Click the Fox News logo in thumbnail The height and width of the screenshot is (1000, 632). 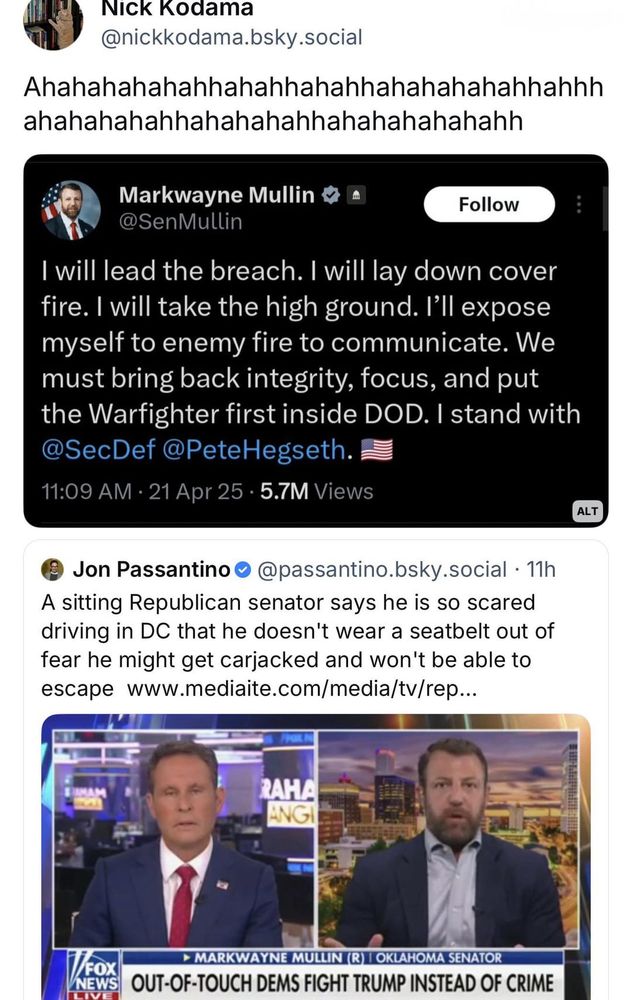click(92, 974)
